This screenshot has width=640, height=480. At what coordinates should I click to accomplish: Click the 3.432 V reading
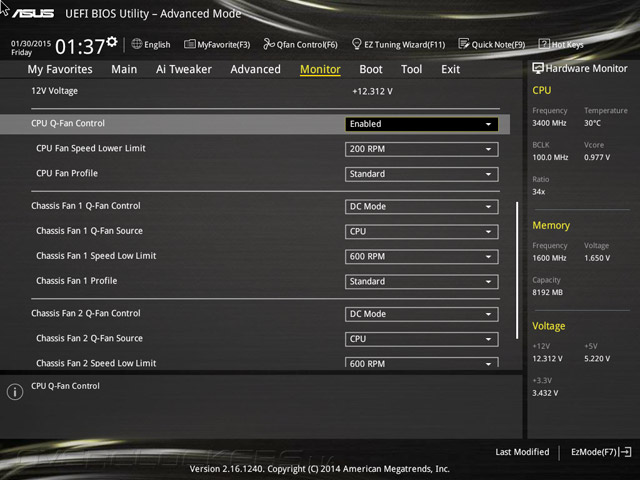[545, 393]
